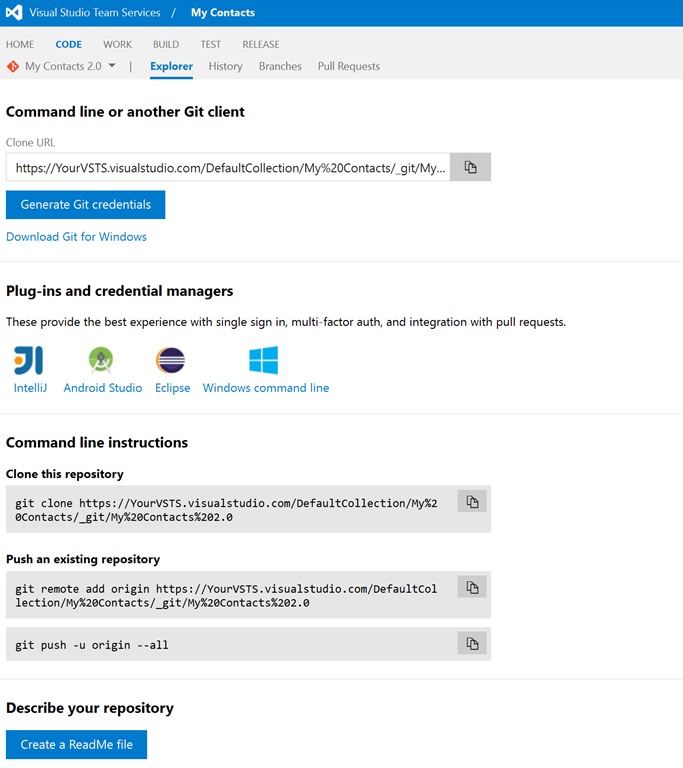Switch to the Branches tab

click(x=280, y=67)
